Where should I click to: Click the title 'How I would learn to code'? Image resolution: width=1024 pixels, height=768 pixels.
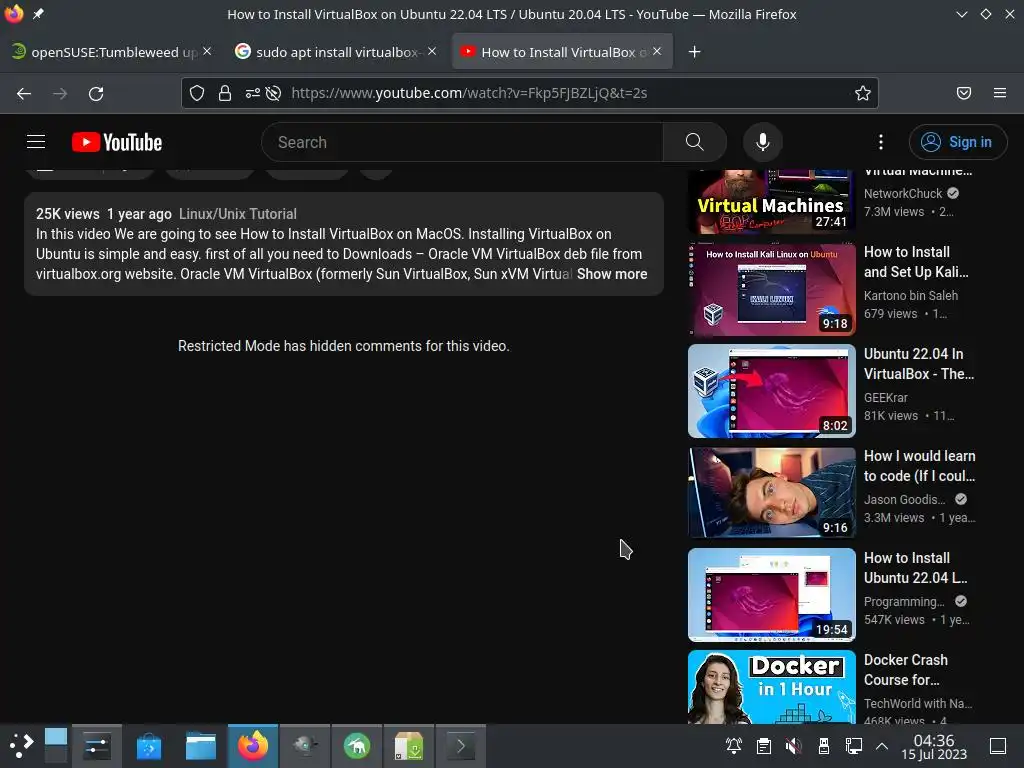(920, 466)
